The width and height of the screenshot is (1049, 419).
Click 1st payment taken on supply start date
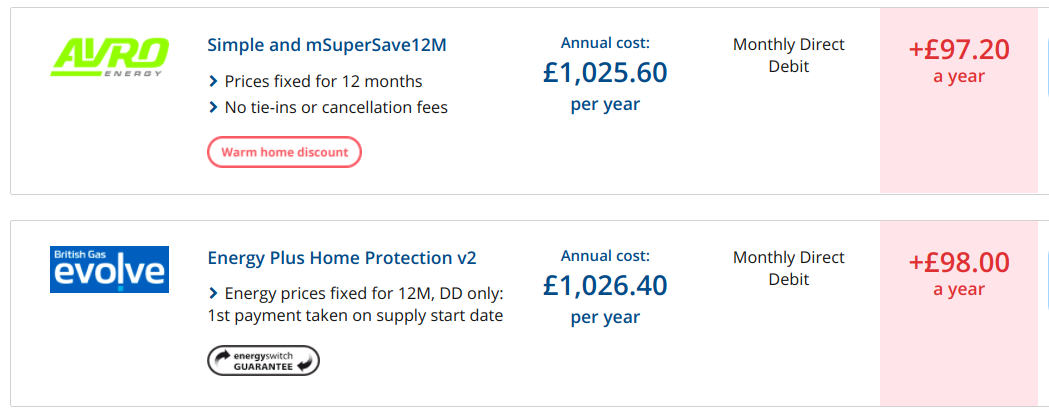point(355,315)
